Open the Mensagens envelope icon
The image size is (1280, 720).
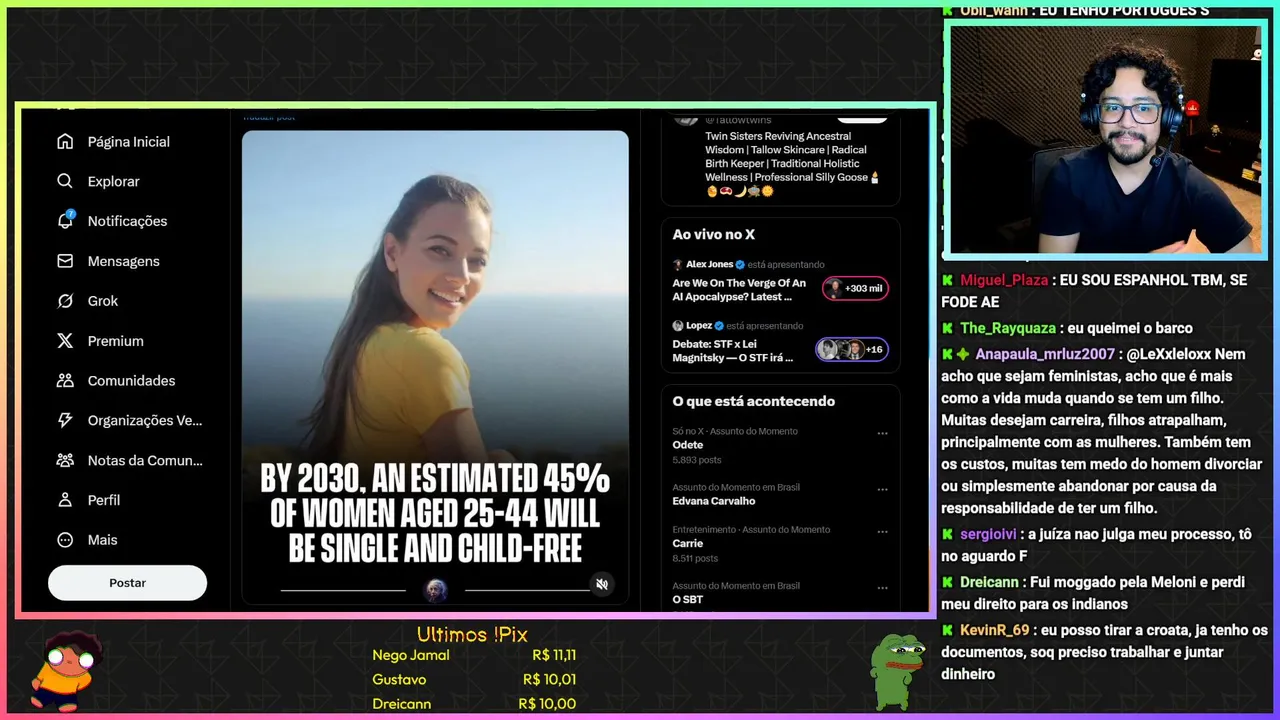pos(65,261)
